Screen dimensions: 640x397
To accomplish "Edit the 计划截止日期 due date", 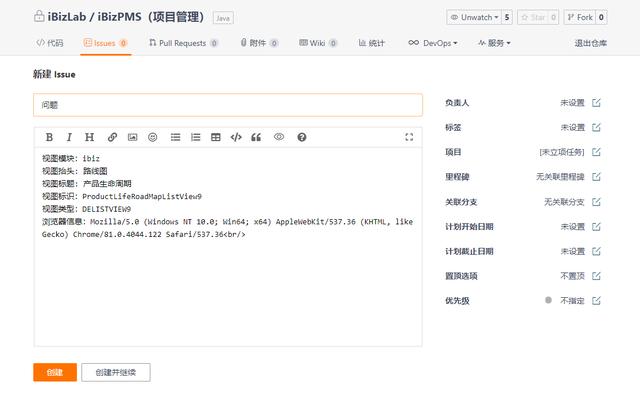I will click(x=596, y=251).
